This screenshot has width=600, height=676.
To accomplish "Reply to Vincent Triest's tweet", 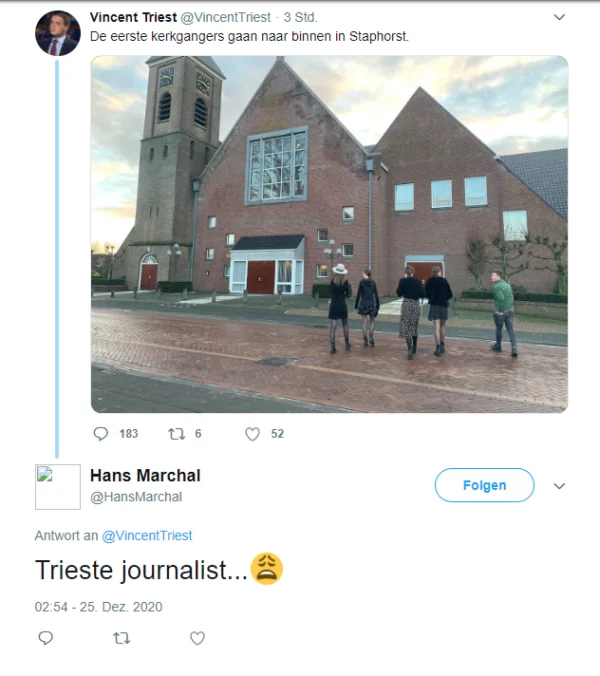I will coord(101,434).
